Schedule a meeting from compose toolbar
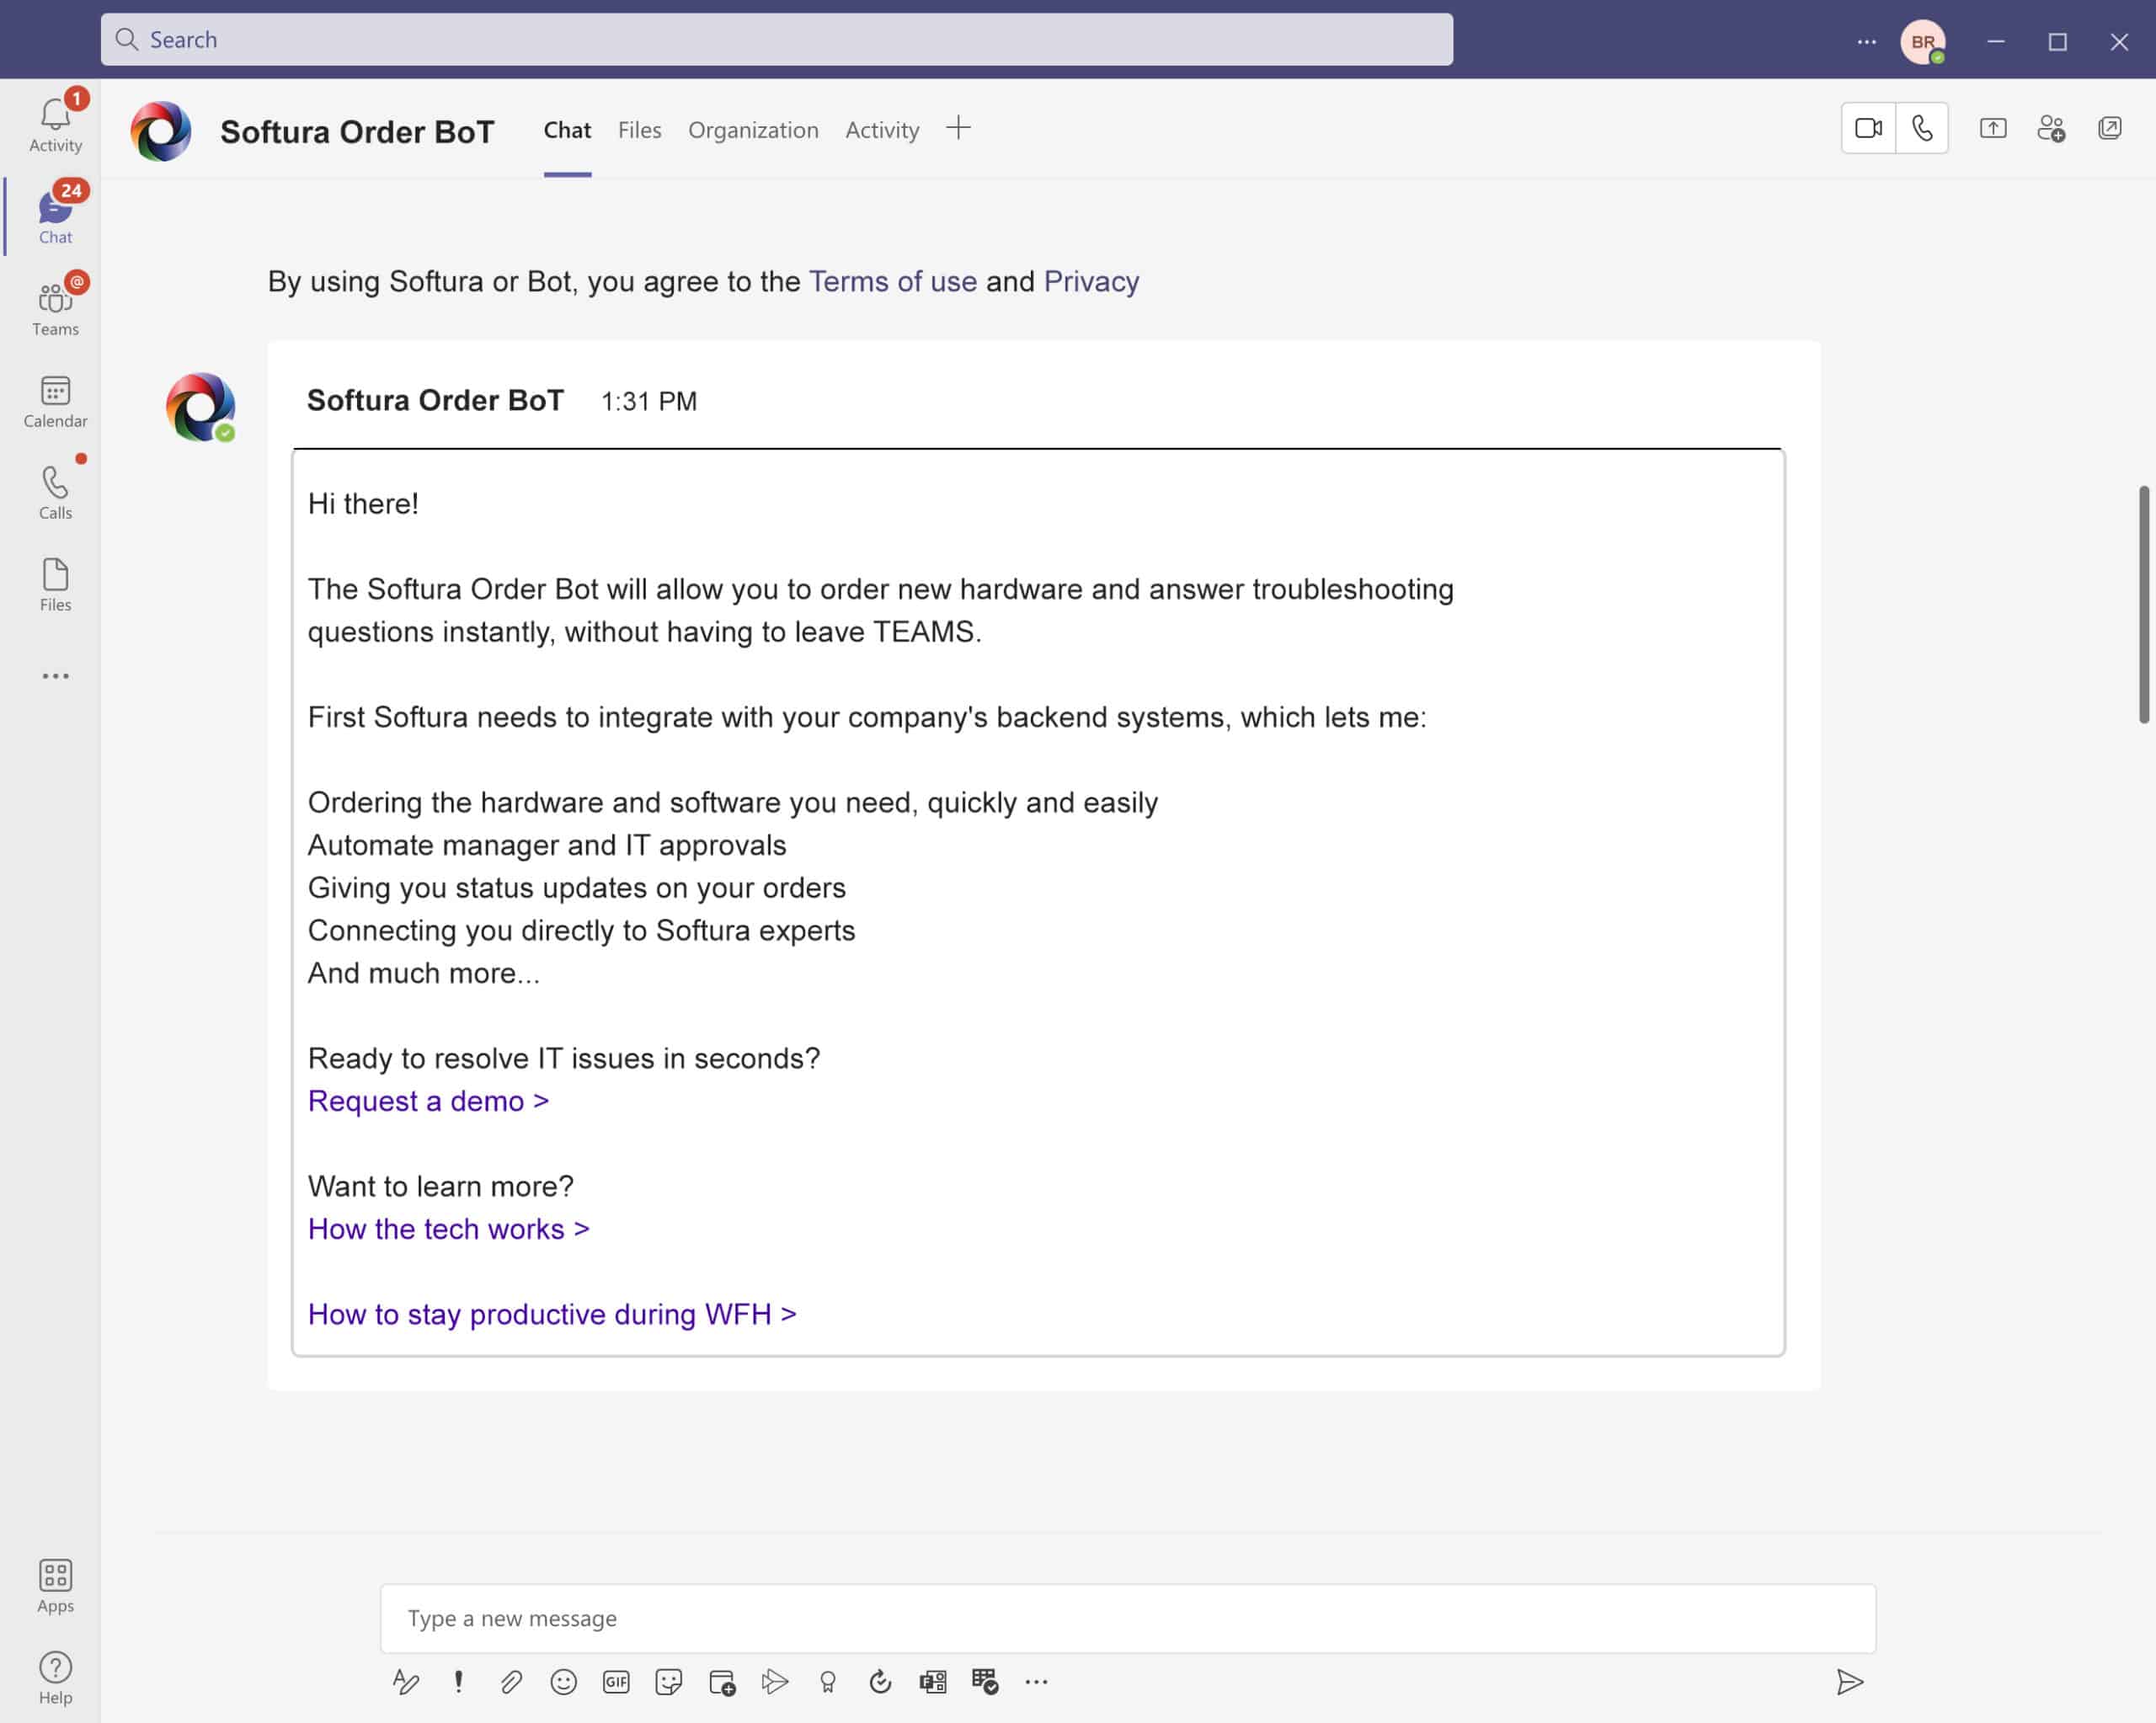This screenshot has height=1723, width=2156. tap(721, 1682)
